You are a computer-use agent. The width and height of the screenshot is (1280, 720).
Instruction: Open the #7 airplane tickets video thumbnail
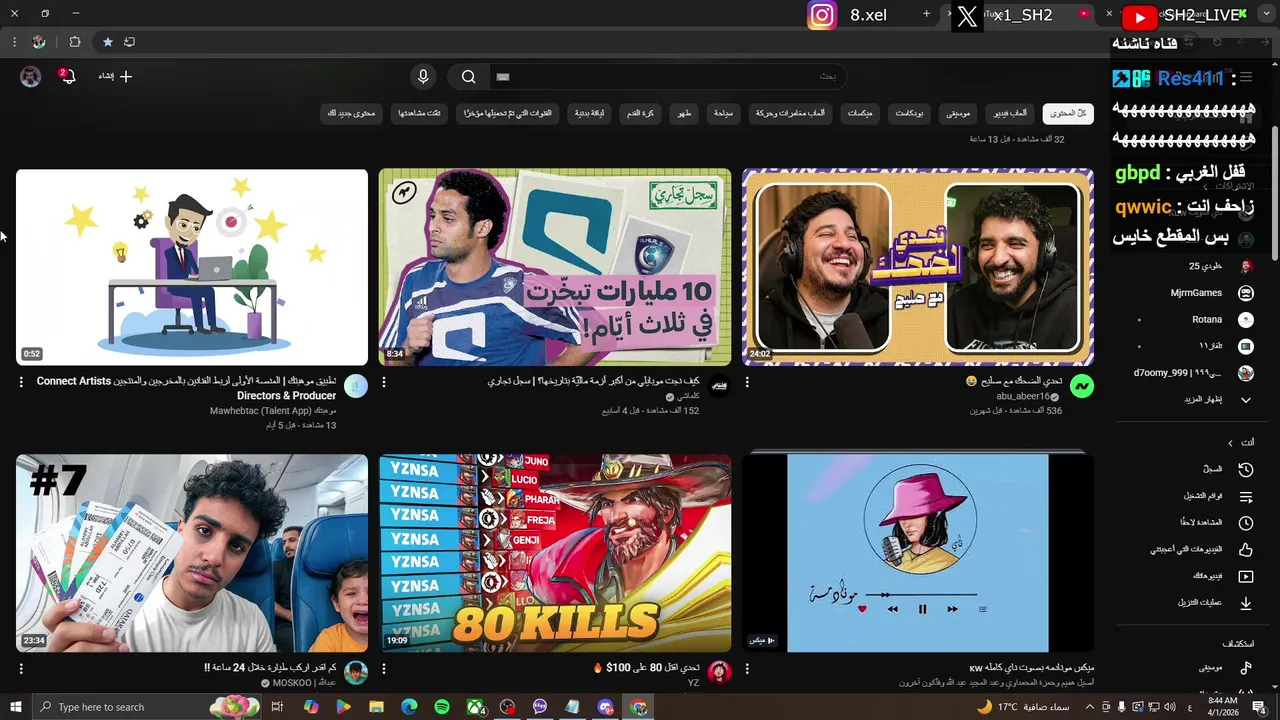point(192,553)
